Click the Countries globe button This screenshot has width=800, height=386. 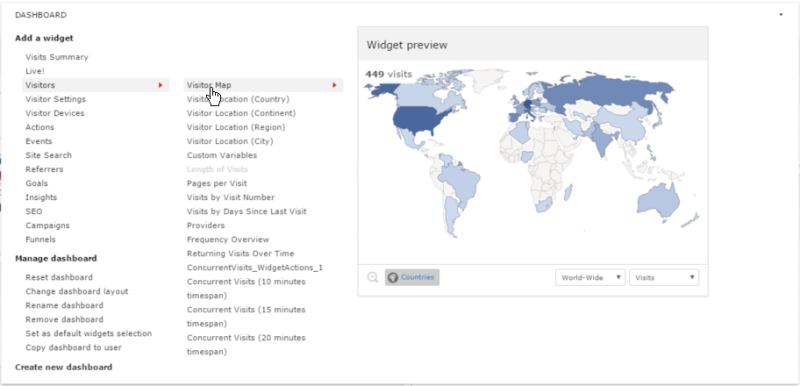tap(412, 277)
